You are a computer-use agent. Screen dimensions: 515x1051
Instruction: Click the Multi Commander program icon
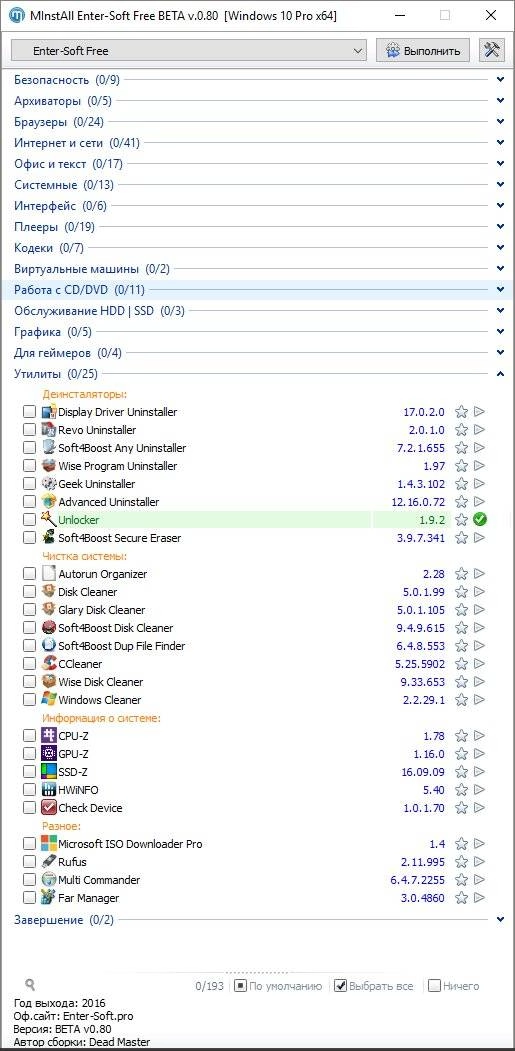(49, 879)
